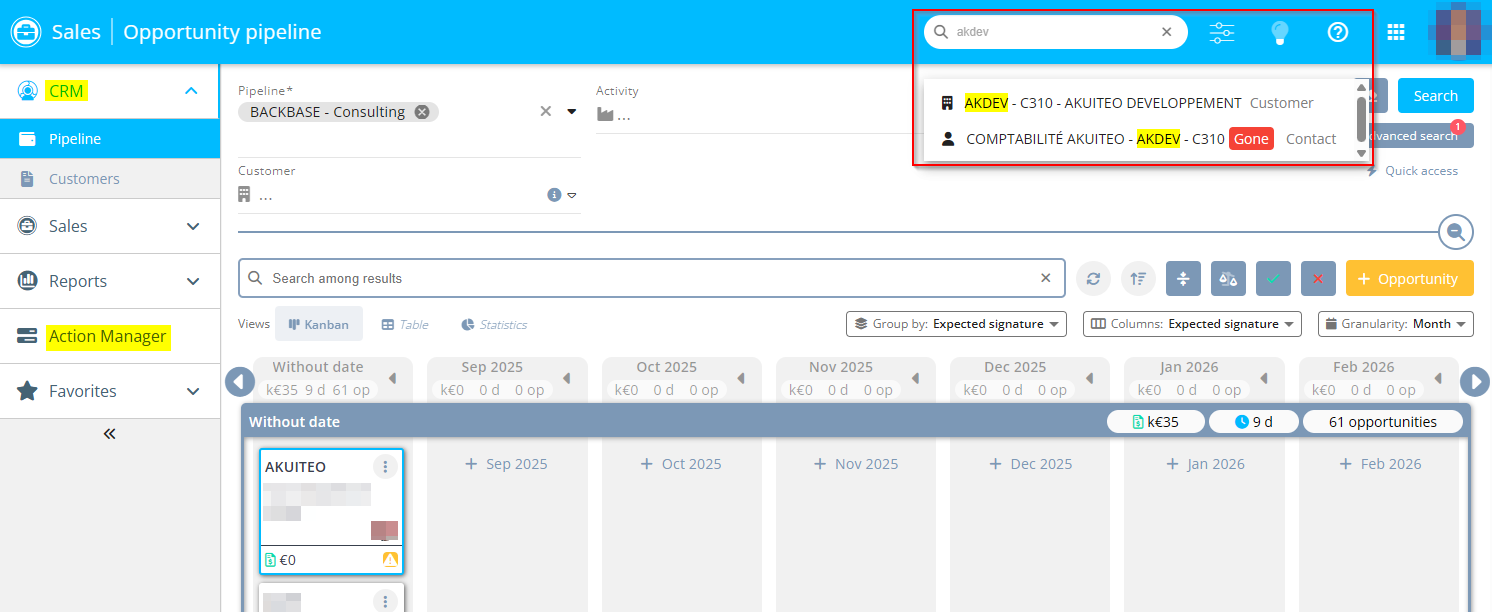Toggle the green checkmark won filter
The width and height of the screenshot is (1492, 612).
click(x=1273, y=279)
